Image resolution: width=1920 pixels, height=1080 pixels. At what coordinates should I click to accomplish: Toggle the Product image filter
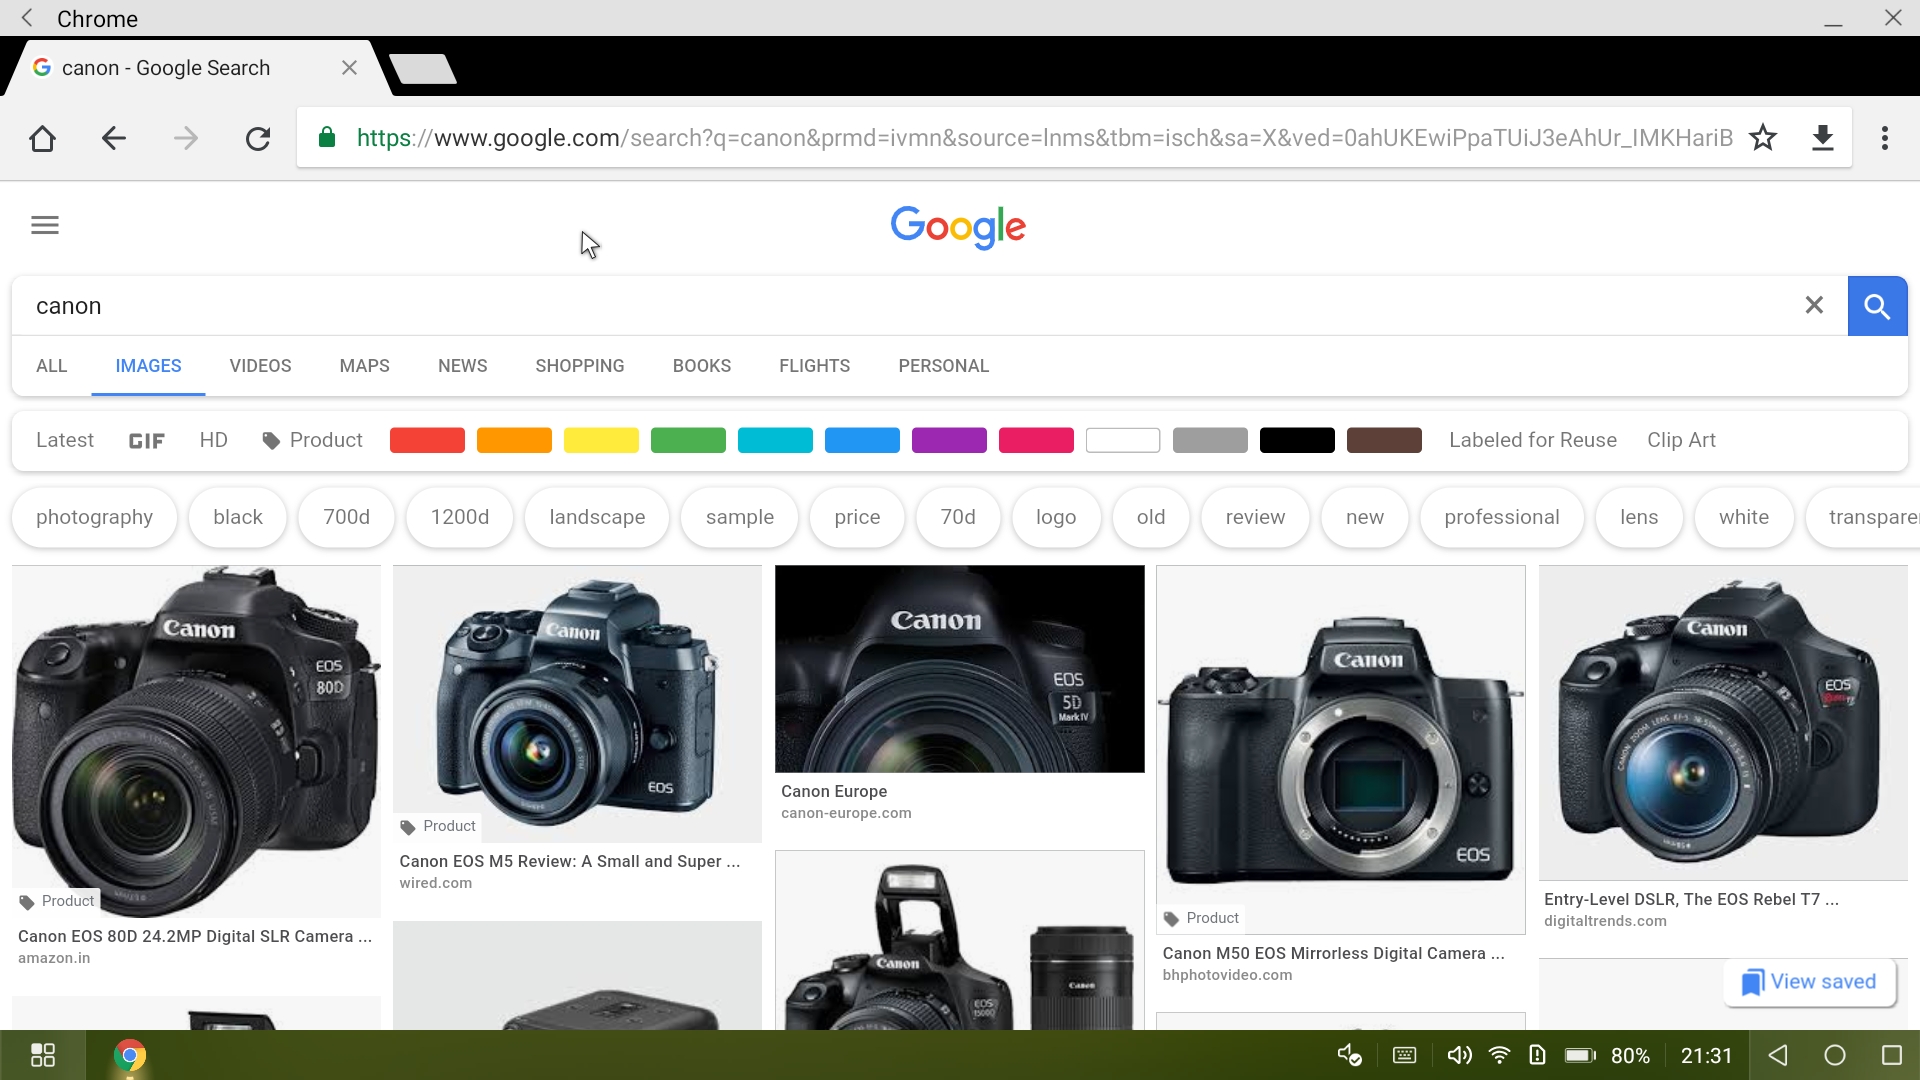312,440
